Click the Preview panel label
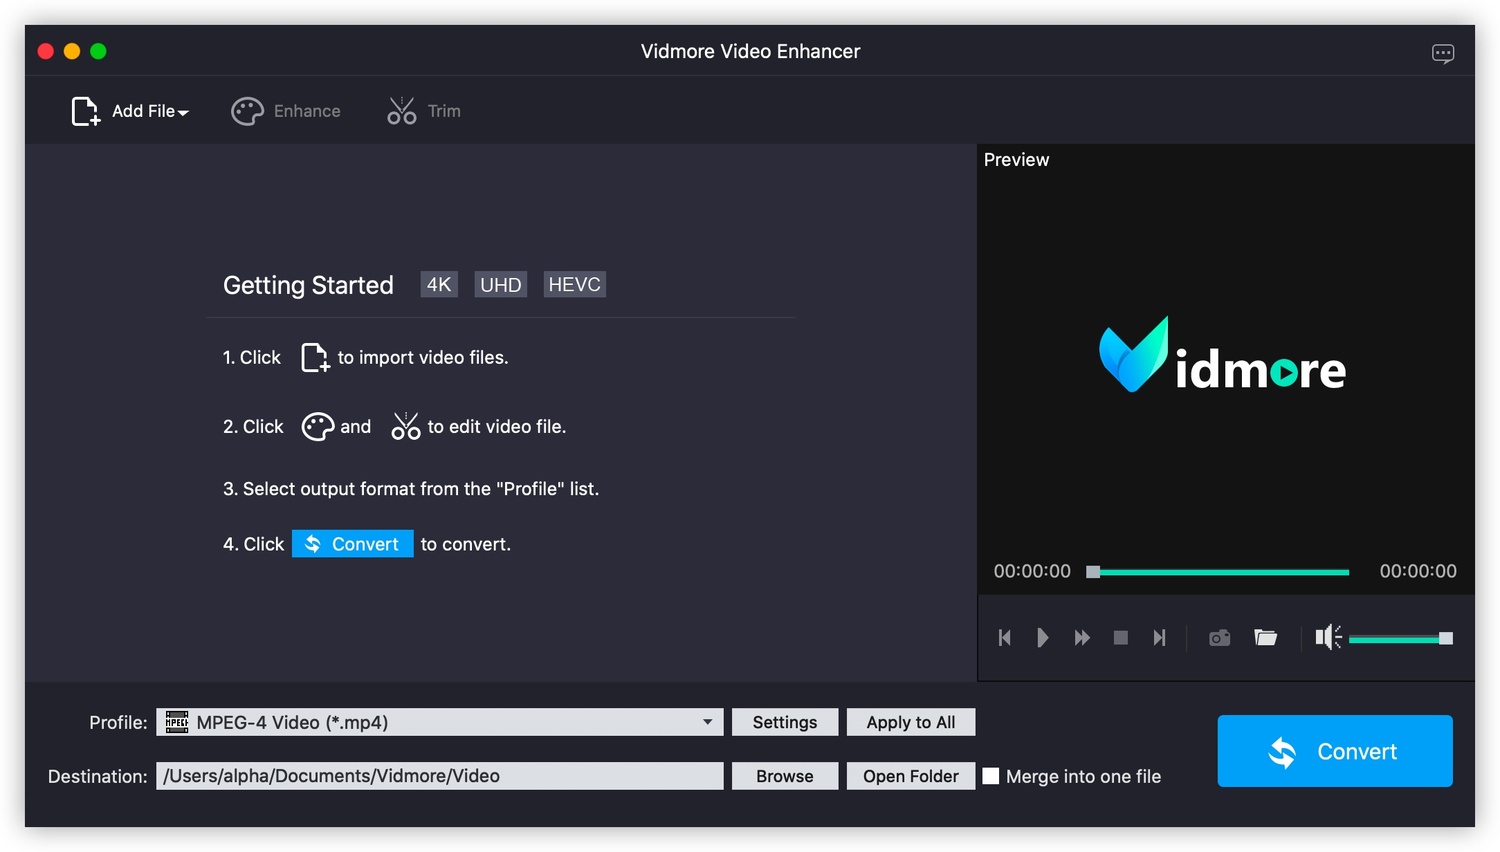The image size is (1500, 852). (x=1016, y=160)
